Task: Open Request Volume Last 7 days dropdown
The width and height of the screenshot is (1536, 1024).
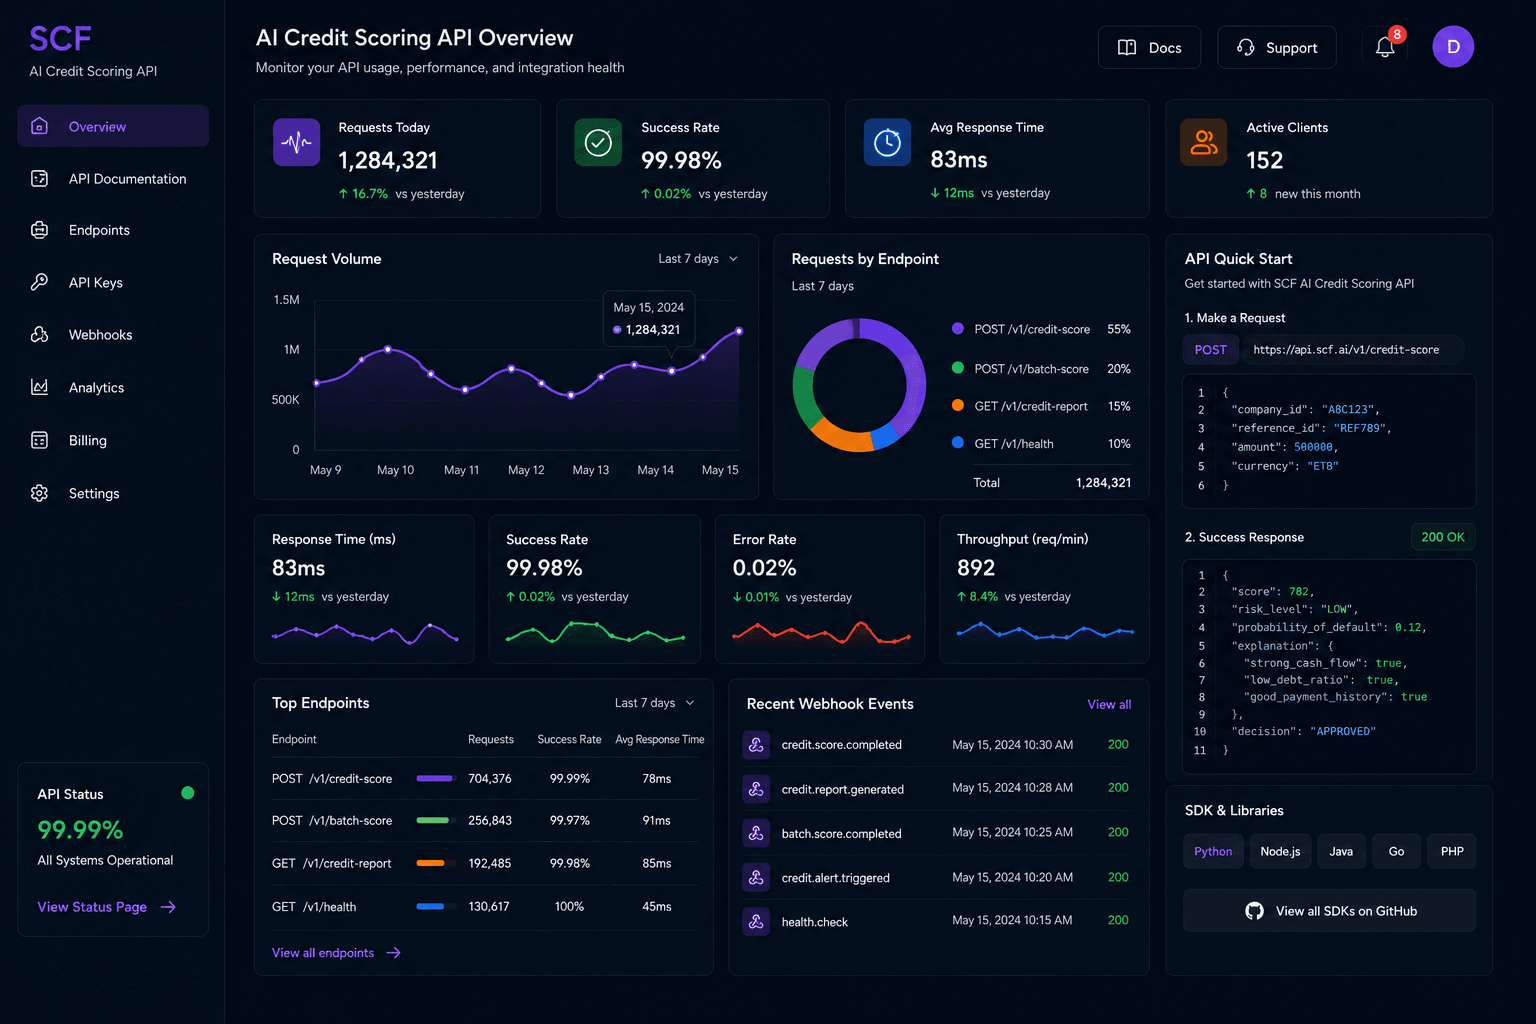Action: click(x=698, y=258)
